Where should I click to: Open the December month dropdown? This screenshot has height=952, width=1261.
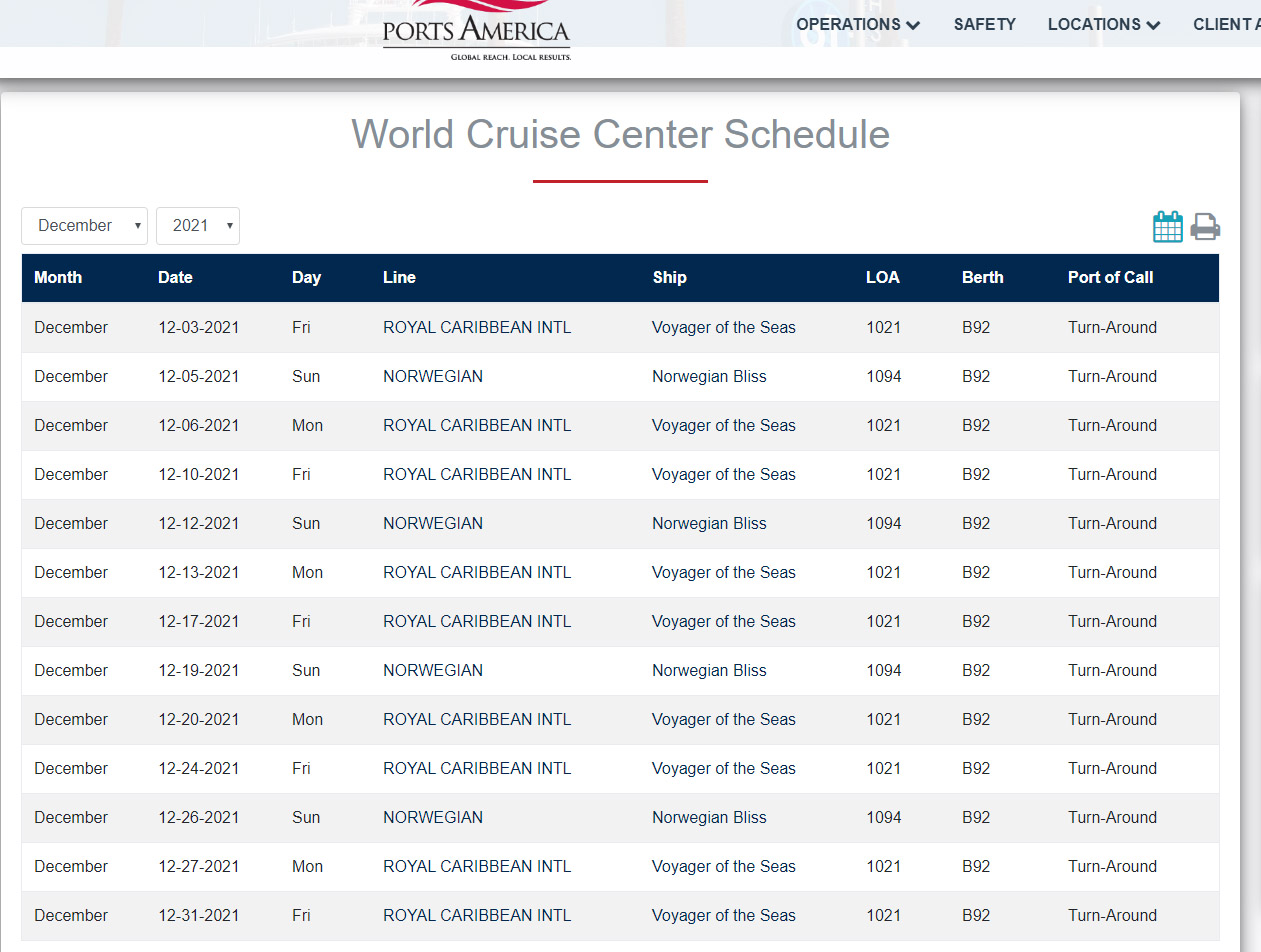pos(84,226)
